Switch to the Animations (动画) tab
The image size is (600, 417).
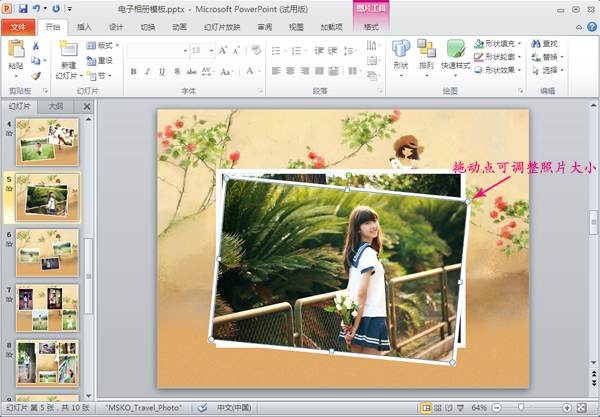coord(179,27)
